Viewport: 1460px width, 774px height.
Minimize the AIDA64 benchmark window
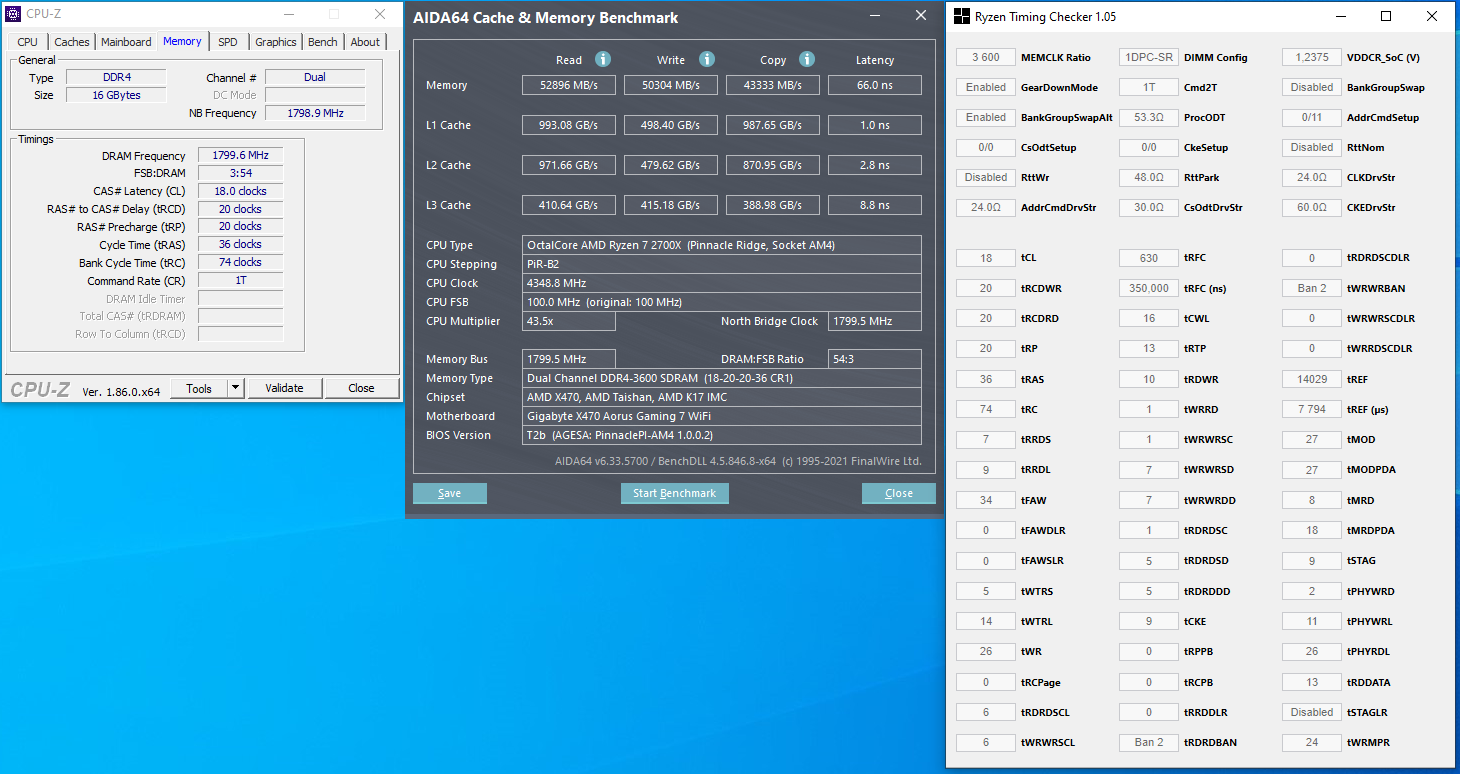(875, 16)
